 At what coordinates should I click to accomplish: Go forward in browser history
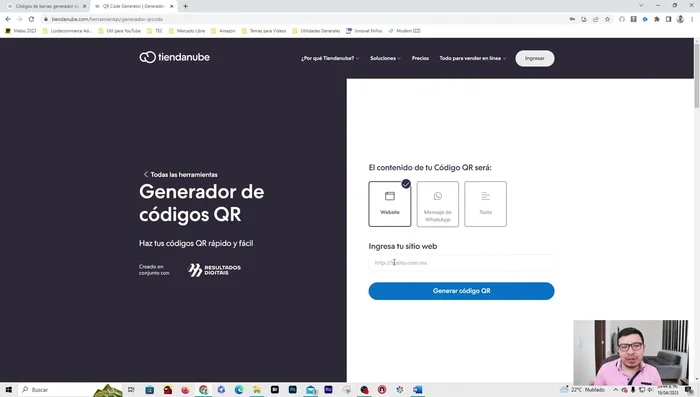click(x=20, y=19)
